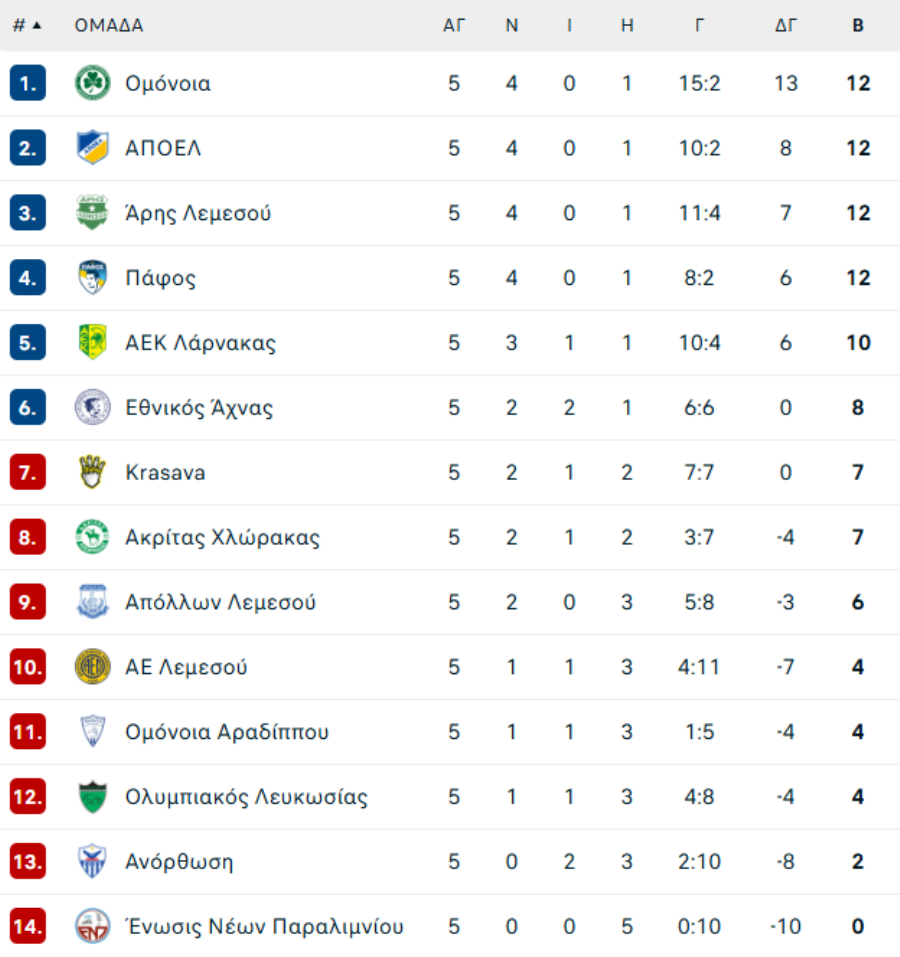Click the Ομόνοια club crest icon
900x957 pixels.
[x=92, y=83]
